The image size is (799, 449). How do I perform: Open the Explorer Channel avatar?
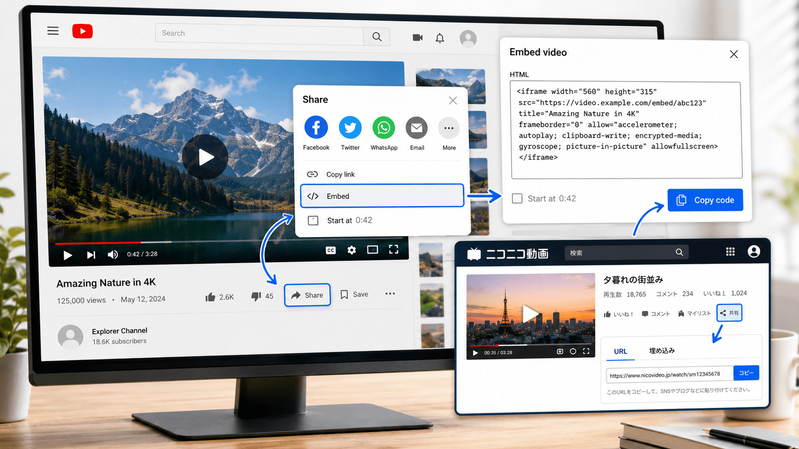[70, 337]
